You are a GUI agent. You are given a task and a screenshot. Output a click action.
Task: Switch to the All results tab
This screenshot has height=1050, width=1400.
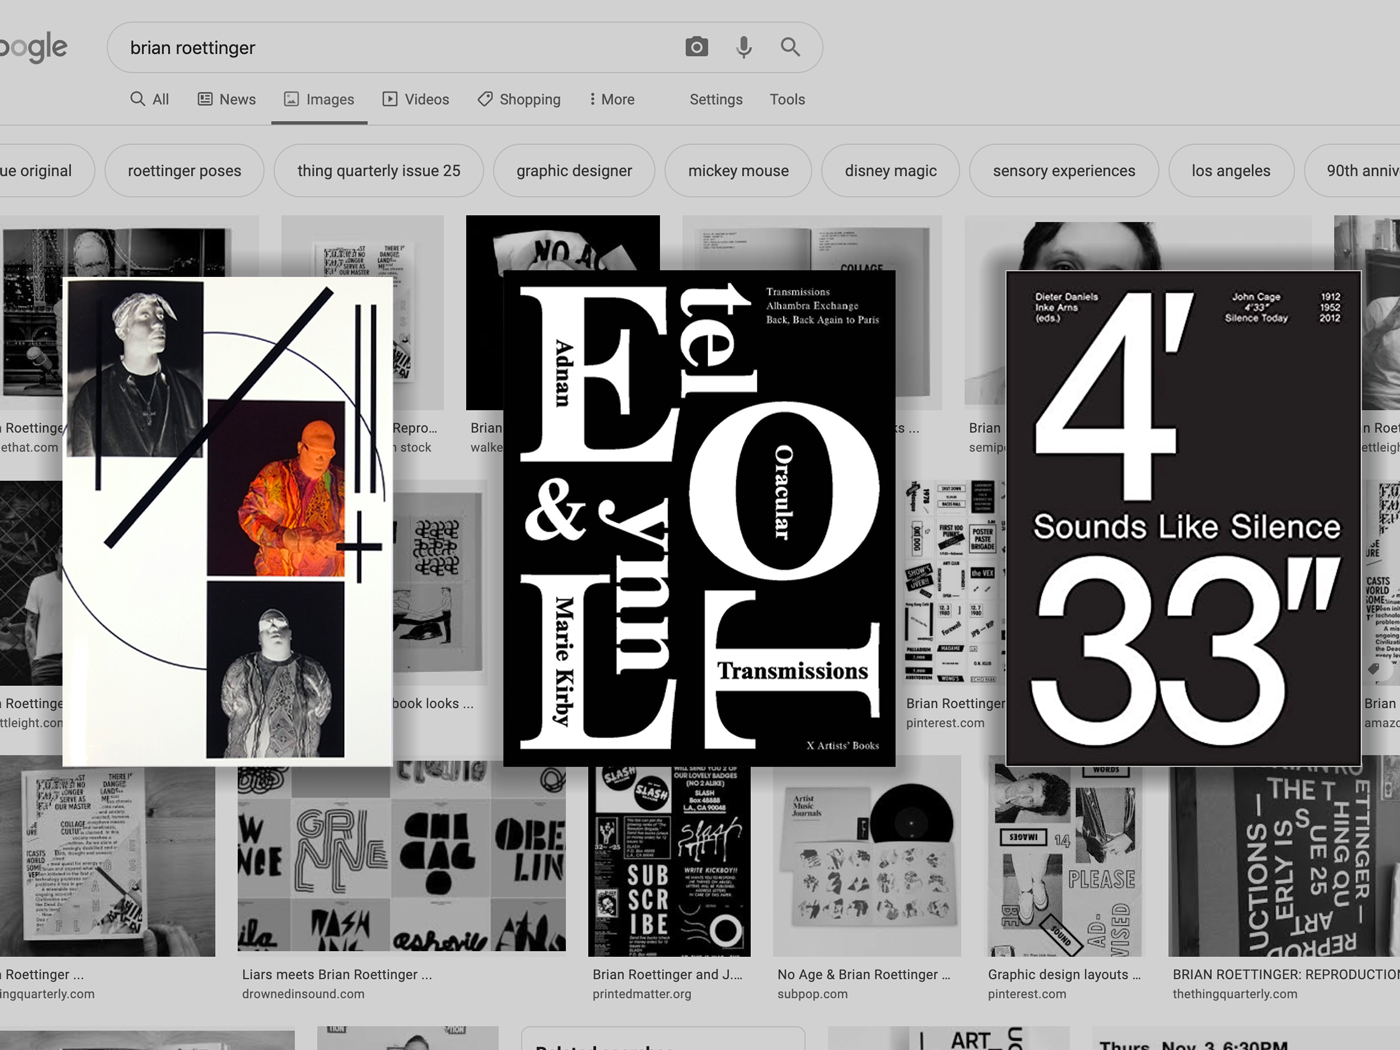[x=150, y=99]
